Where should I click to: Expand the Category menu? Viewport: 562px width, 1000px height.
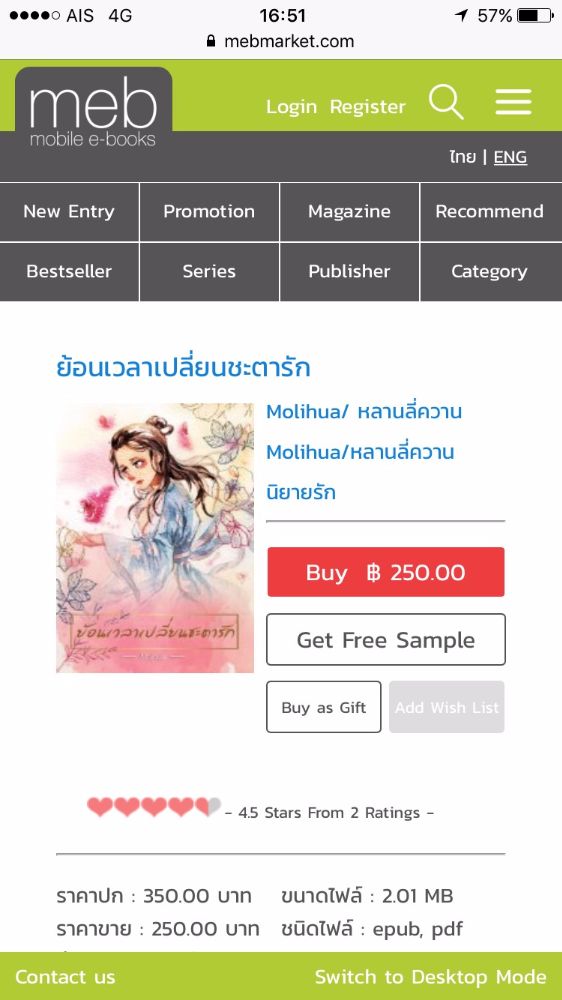[x=491, y=272]
